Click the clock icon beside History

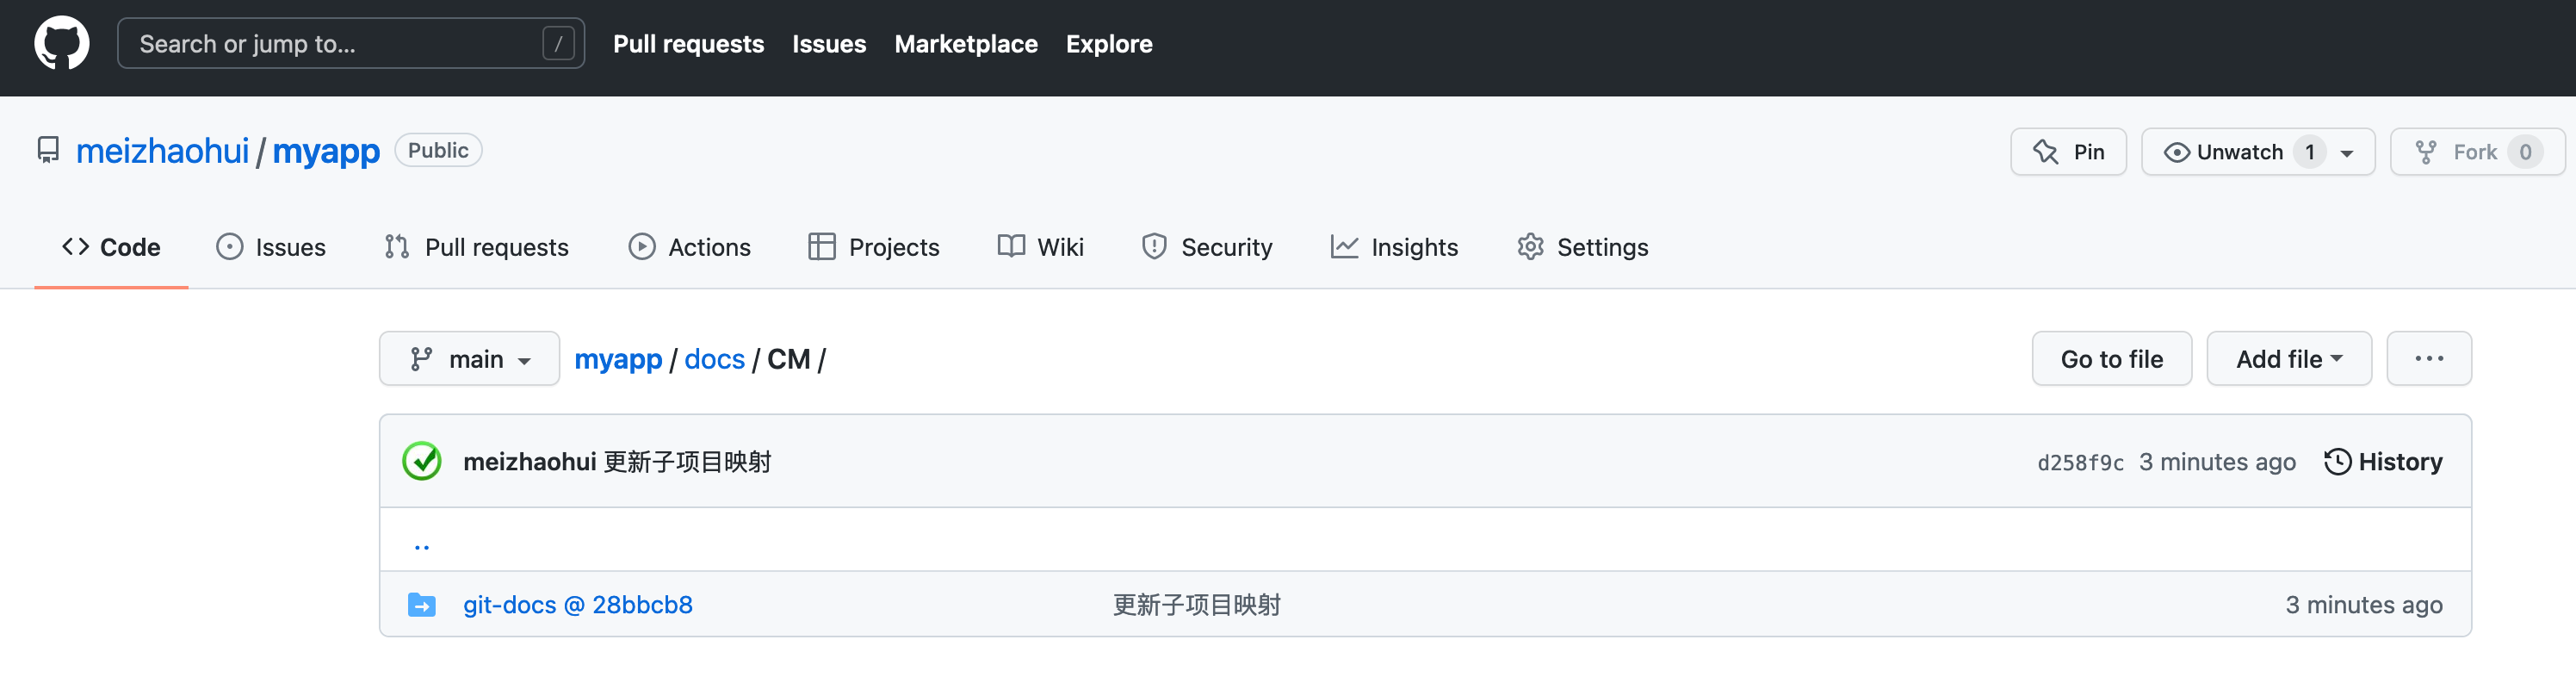point(2337,461)
